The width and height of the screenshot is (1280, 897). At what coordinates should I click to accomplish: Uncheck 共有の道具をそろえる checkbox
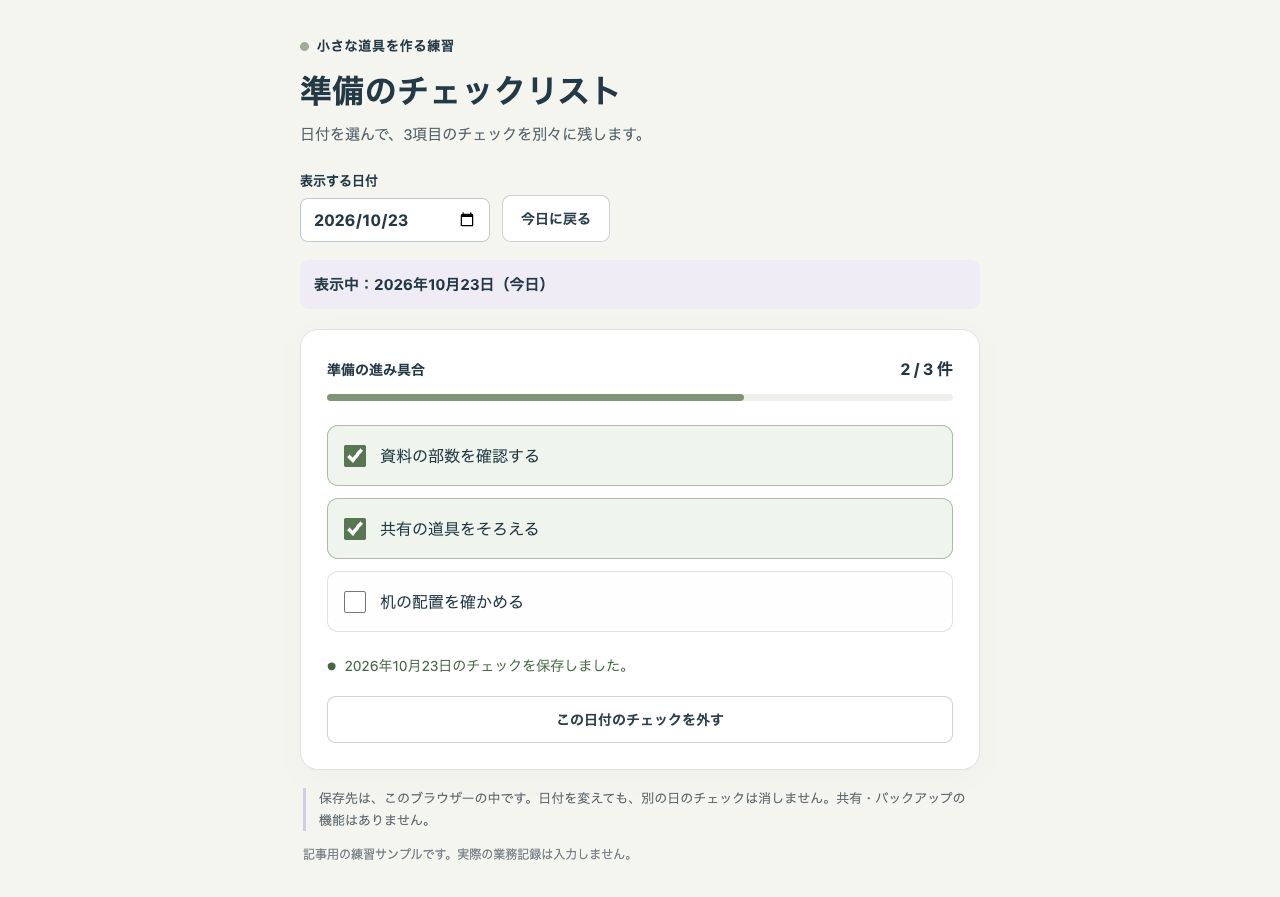355,529
